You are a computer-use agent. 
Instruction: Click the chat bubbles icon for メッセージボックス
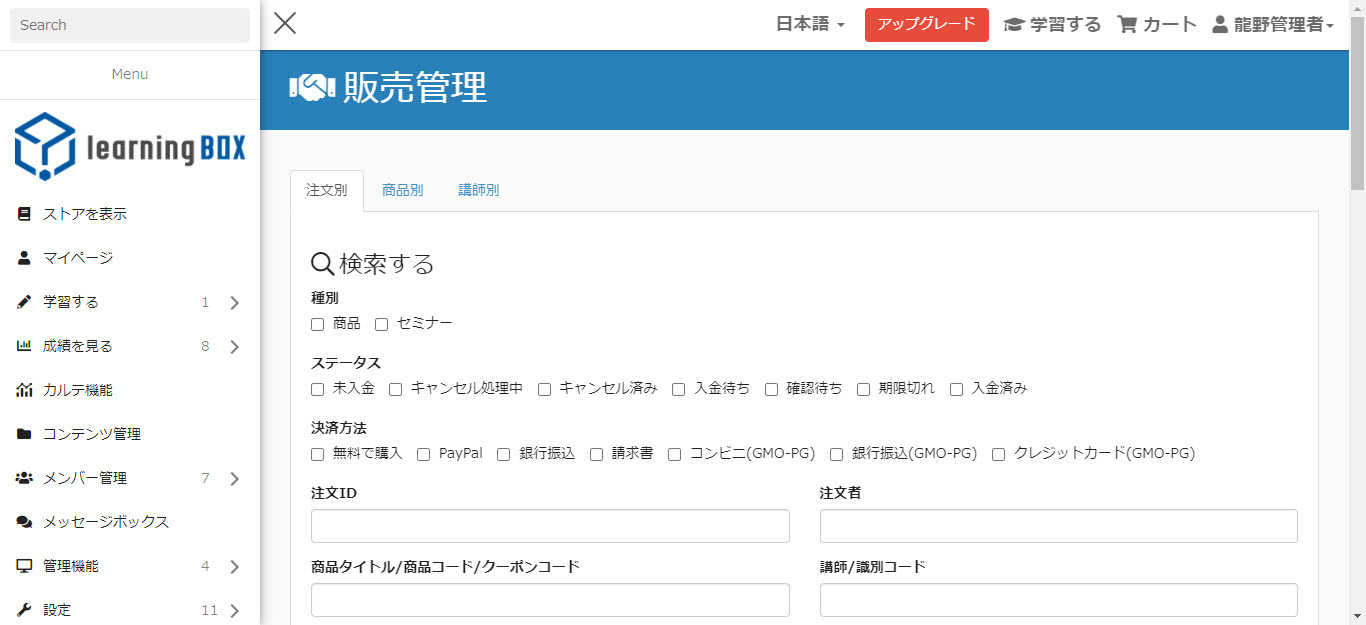click(24, 522)
